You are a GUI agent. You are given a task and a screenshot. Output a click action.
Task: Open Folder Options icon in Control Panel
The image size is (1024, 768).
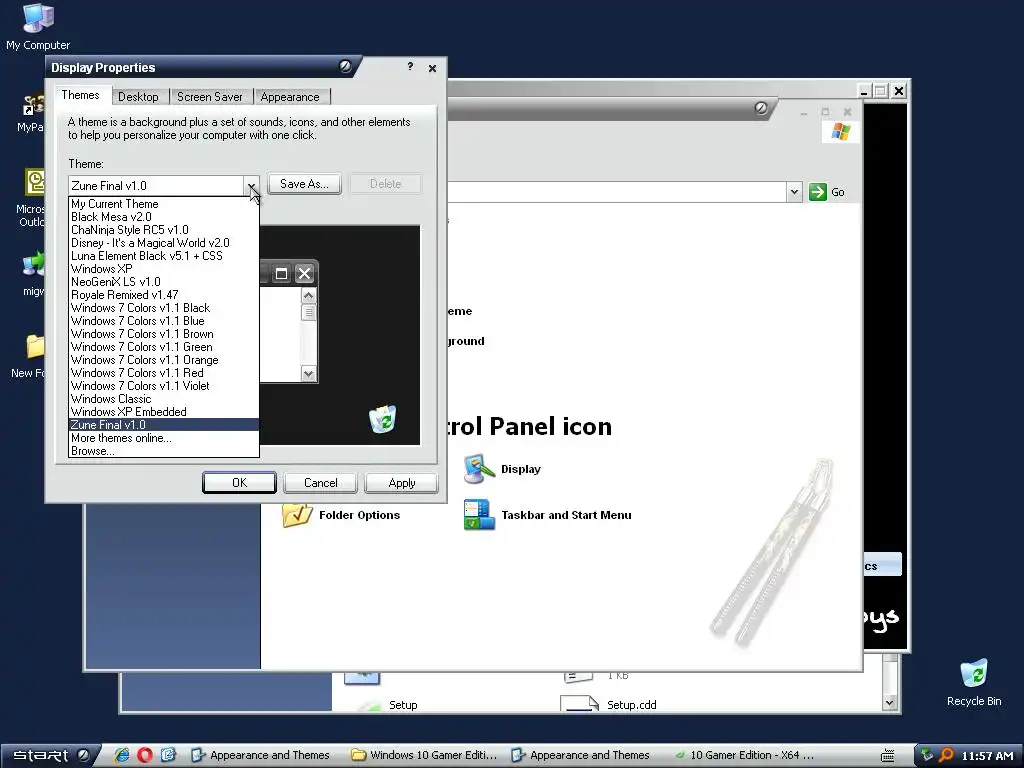tap(297, 515)
